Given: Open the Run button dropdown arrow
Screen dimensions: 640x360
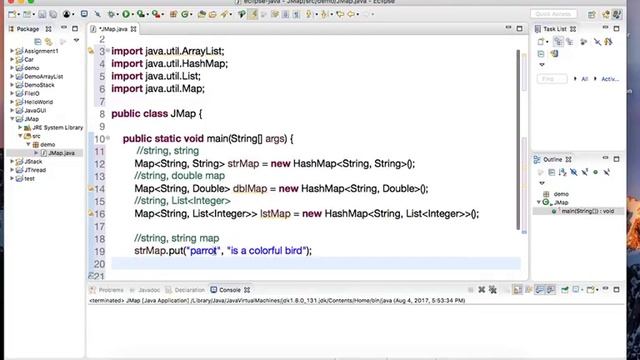Looking at the screenshot, I should [132, 15].
